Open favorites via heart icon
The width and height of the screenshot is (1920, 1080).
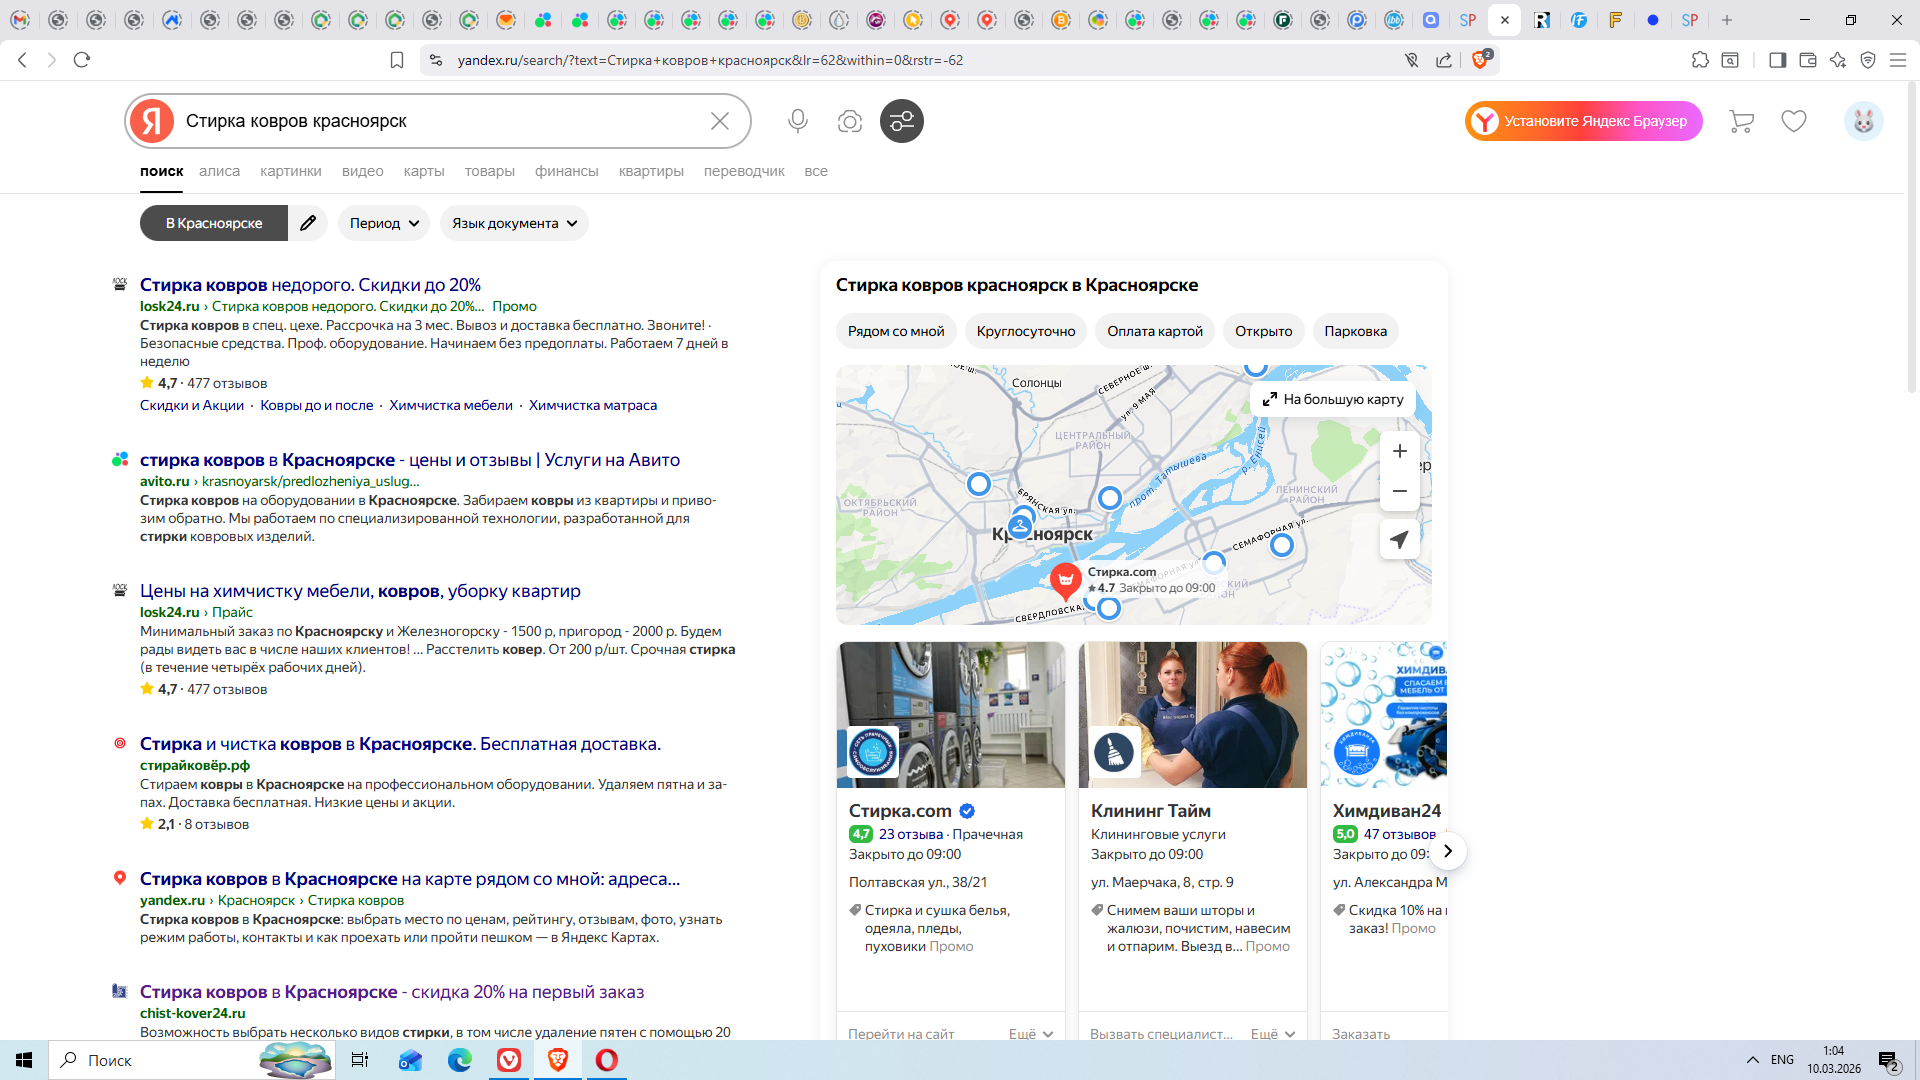coord(1793,121)
